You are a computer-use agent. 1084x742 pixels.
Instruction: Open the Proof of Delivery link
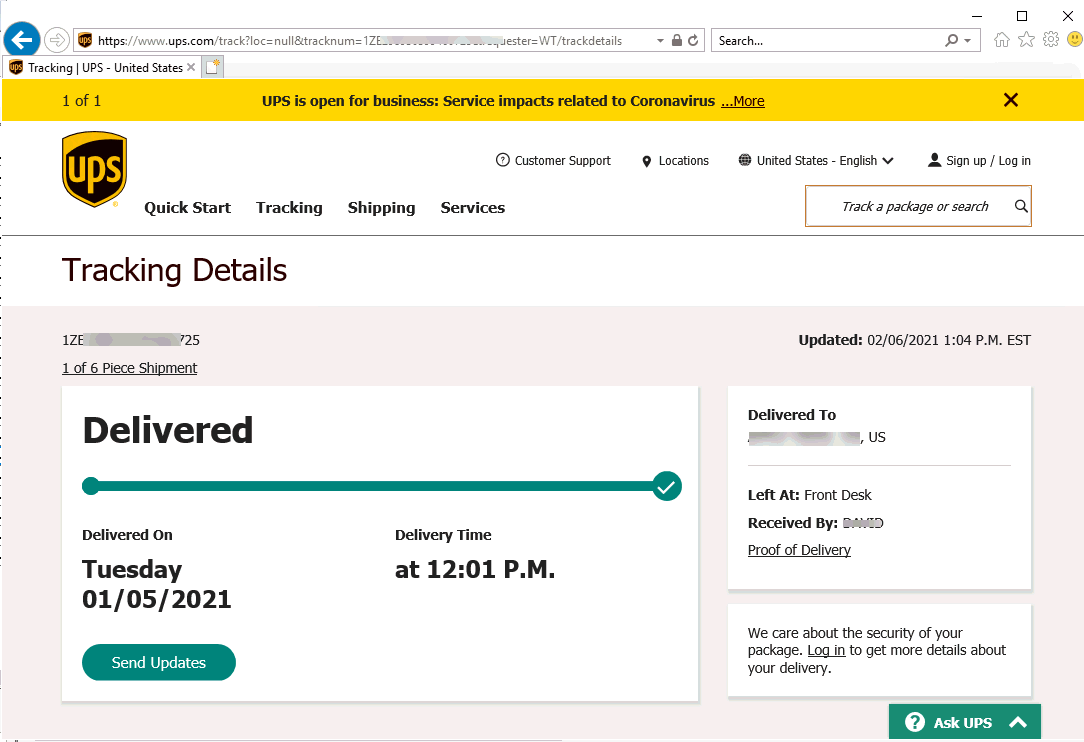point(799,550)
